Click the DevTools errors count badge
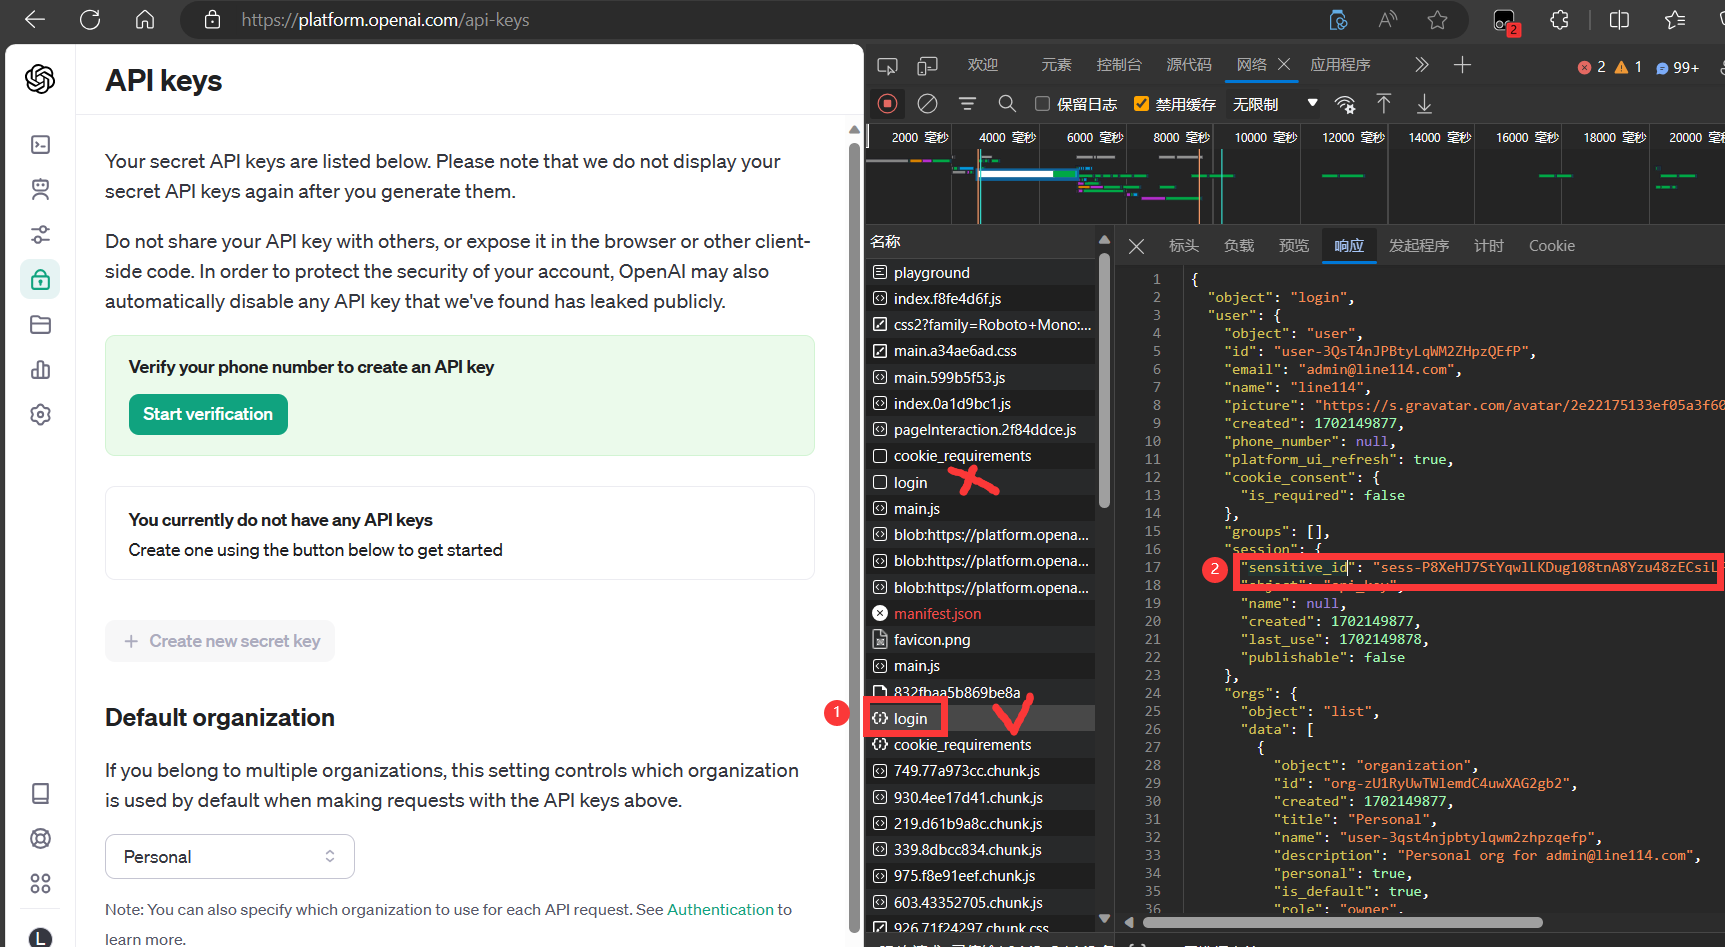 click(x=1591, y=67)
